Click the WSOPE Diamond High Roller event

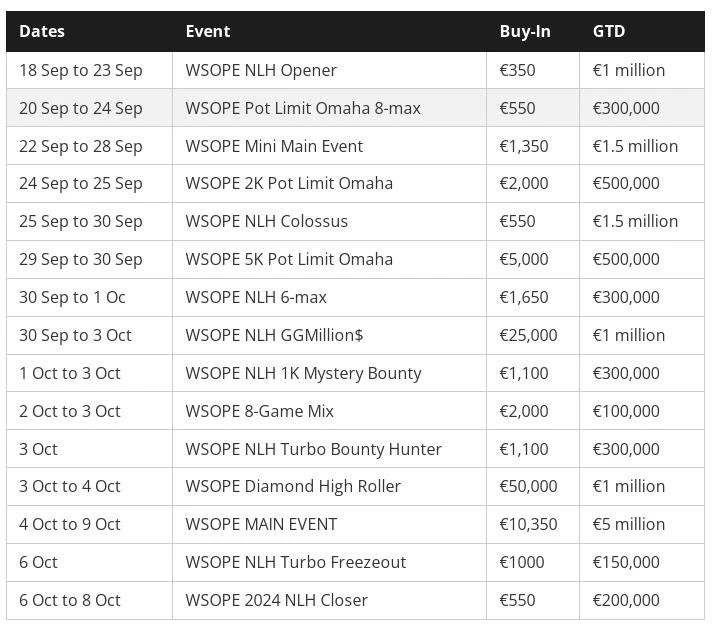293,486
